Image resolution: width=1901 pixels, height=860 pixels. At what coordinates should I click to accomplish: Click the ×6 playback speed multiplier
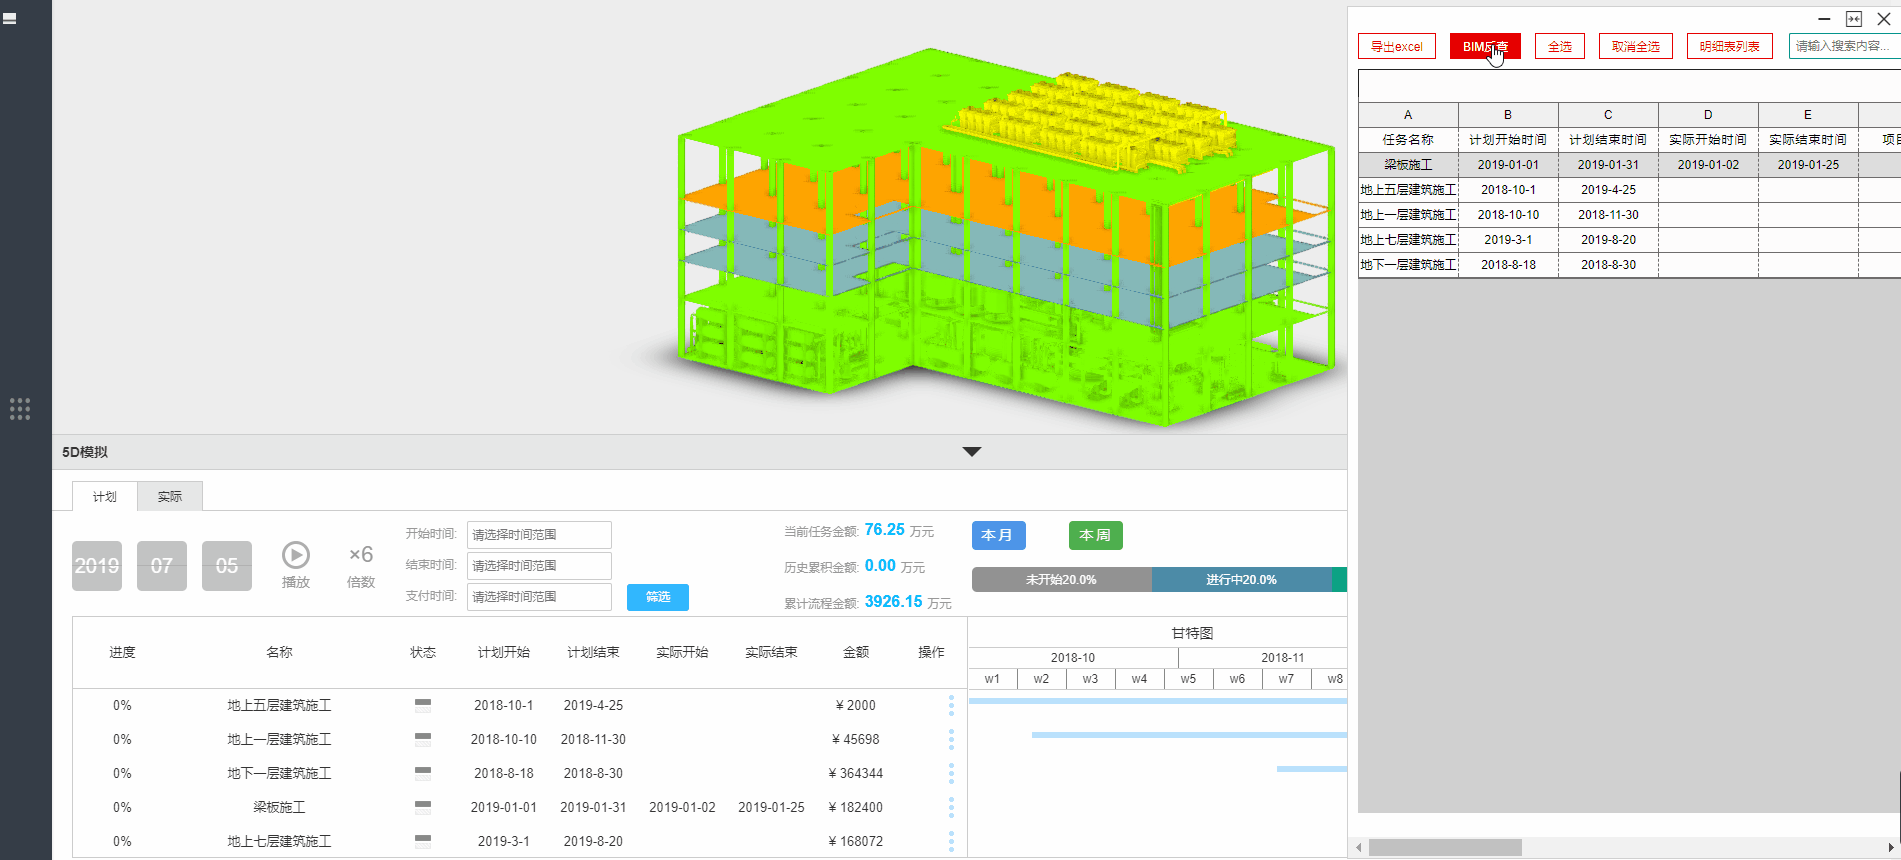pyautogui.click(x=361, y=555)
